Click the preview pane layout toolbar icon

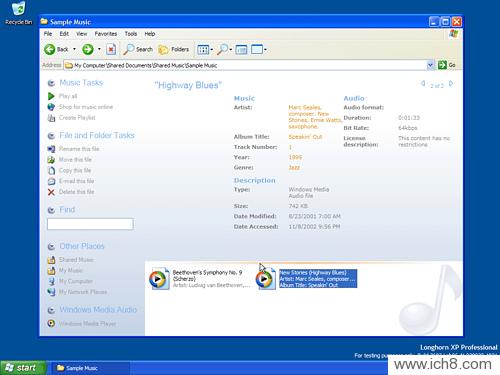[x=241, y=50]
